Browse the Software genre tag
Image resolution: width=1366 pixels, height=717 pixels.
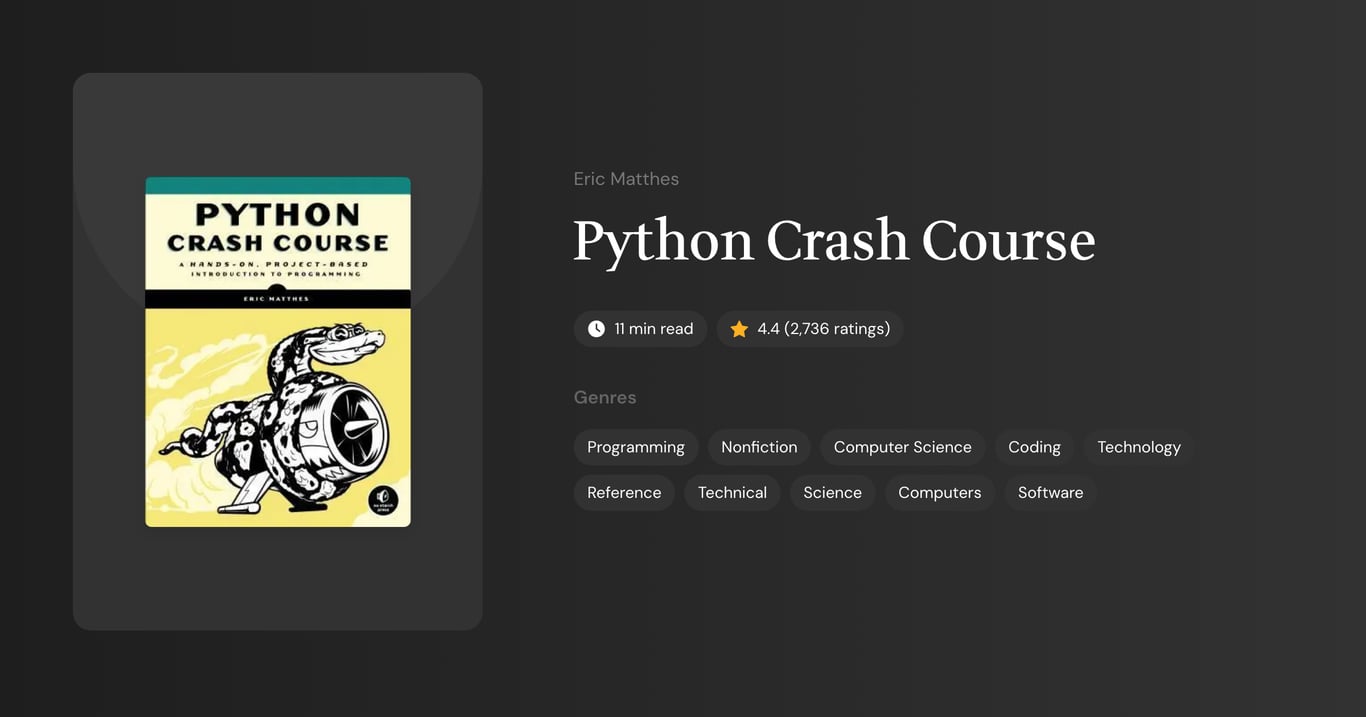(x=1050, y=492)
